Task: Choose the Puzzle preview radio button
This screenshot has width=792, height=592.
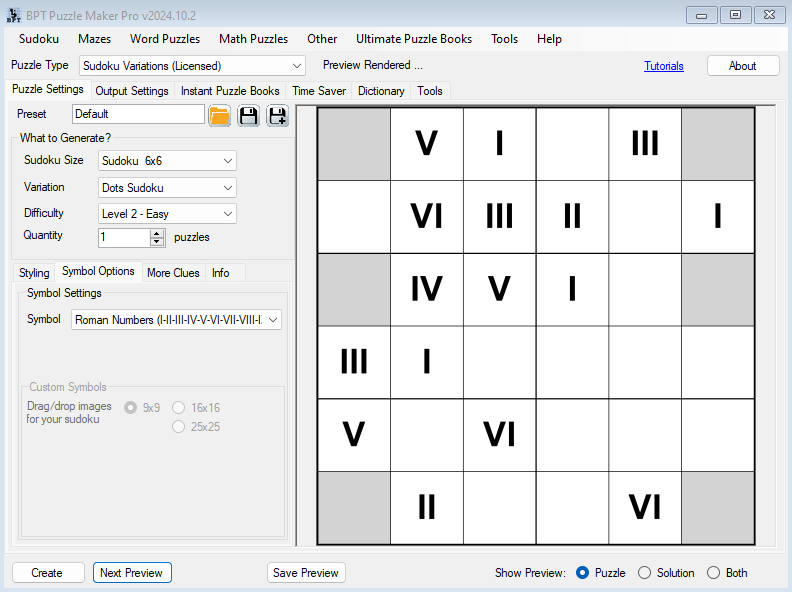Action: click(583, 573)
